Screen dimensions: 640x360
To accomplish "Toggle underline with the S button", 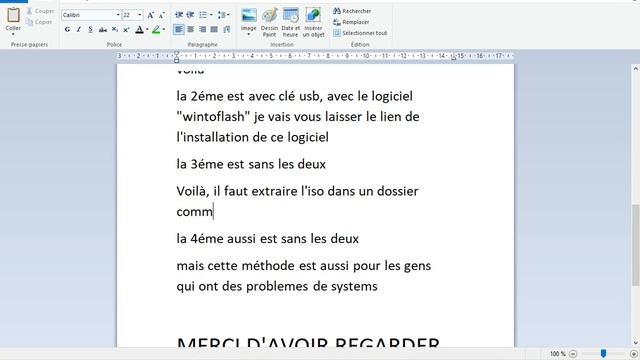I will (x=90, y=29).
